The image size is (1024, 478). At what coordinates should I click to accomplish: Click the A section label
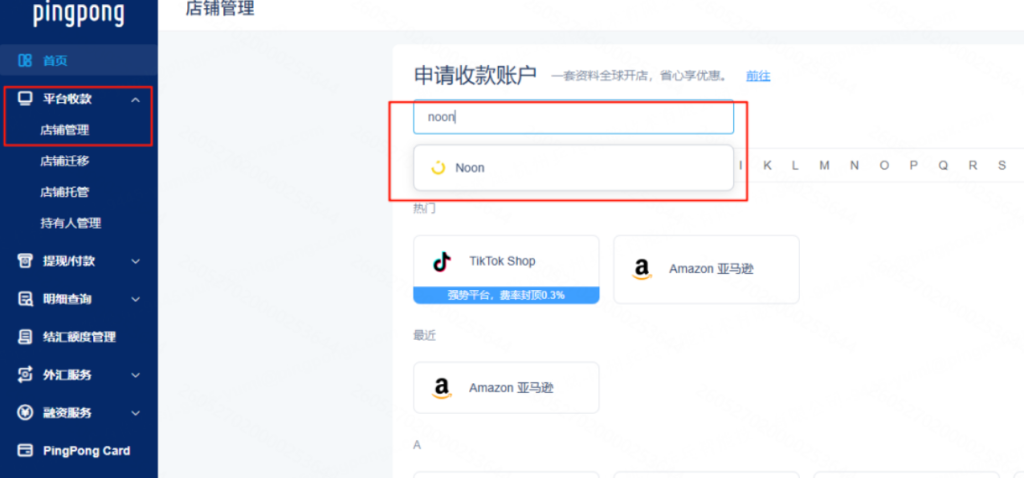417,445
